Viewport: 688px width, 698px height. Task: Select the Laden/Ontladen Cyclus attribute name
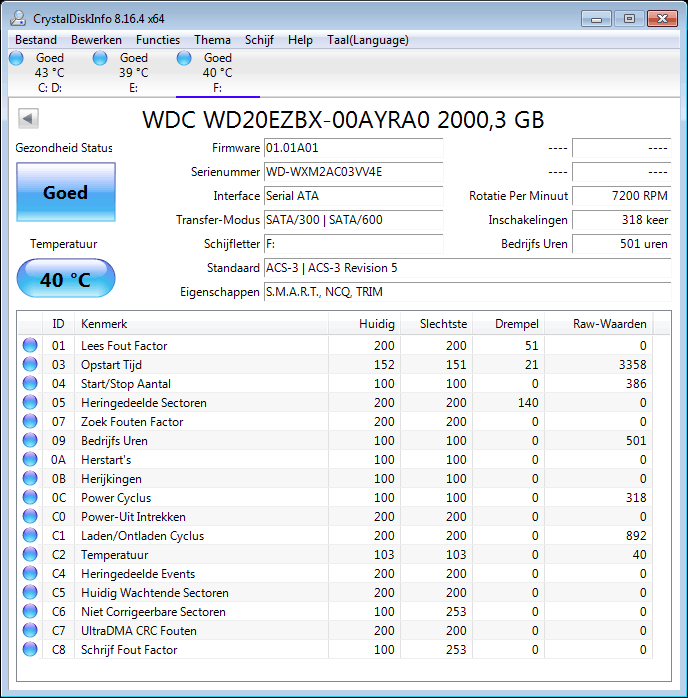[142, 536]
